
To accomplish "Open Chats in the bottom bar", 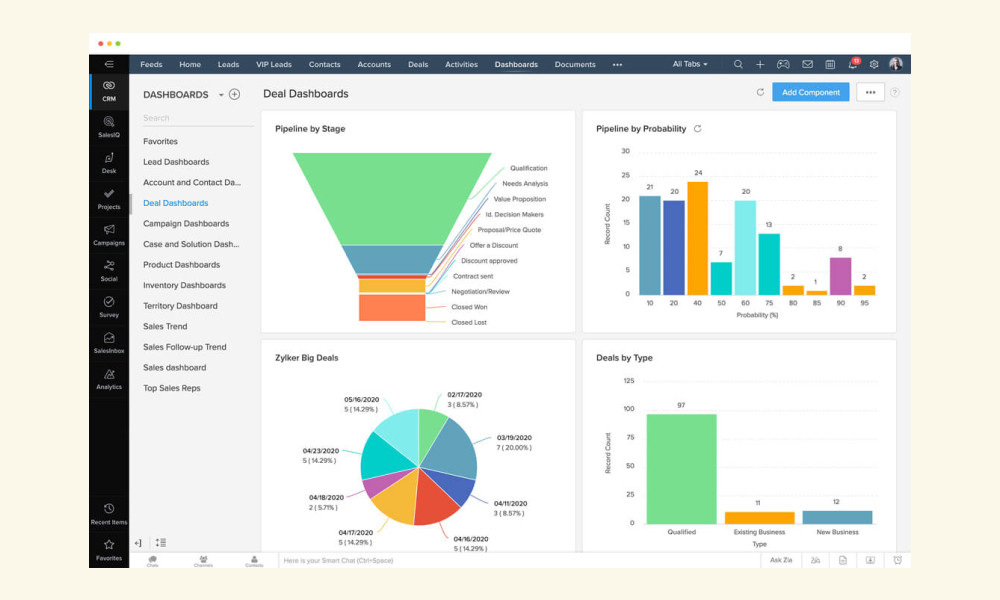I will (x=152, y=561).
